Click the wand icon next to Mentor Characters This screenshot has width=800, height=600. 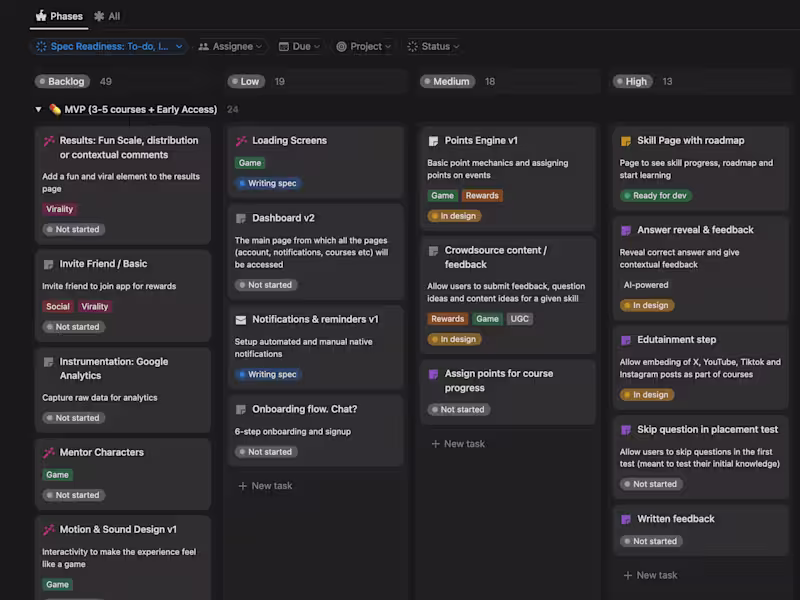[49, 453]
